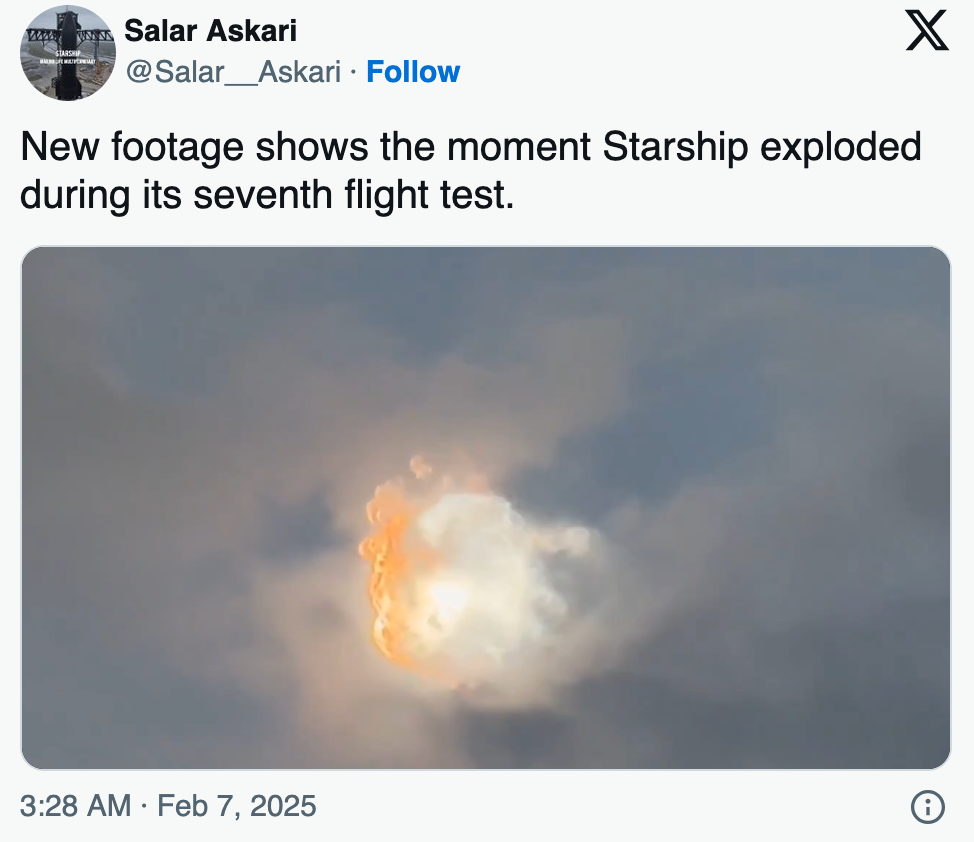Click the smoke plume right of the fireball
This screenshot has height=842, width=974.
[565, 538]
